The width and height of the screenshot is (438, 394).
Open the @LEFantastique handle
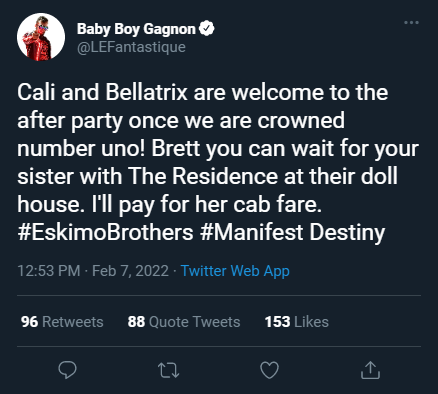pos(131,47)
